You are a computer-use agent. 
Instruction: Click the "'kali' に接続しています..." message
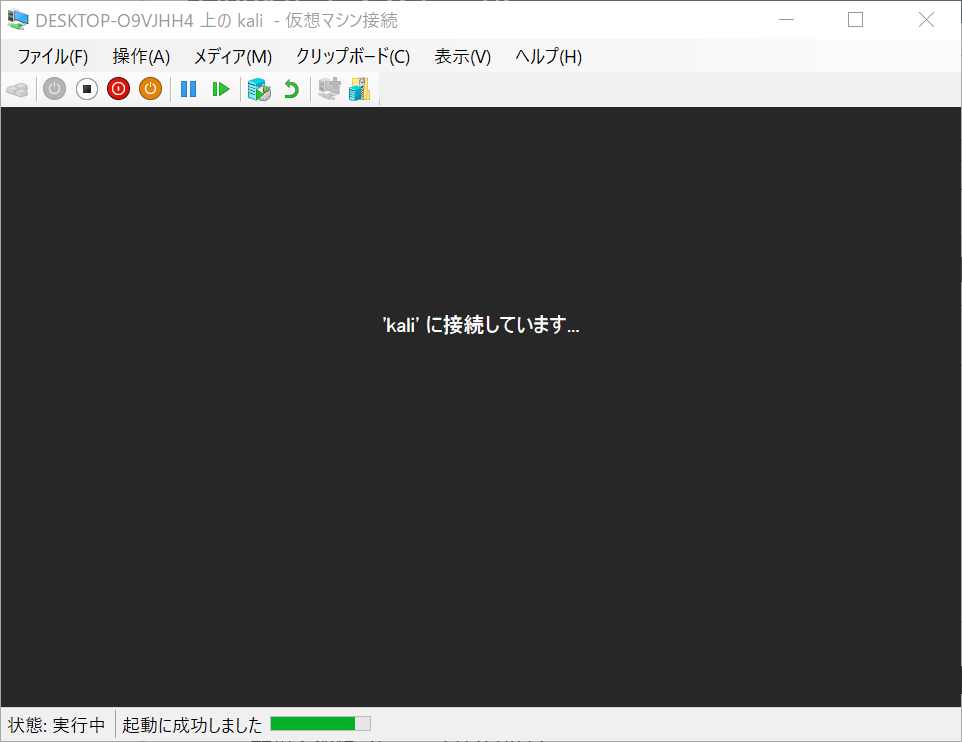tap(481, 325)
